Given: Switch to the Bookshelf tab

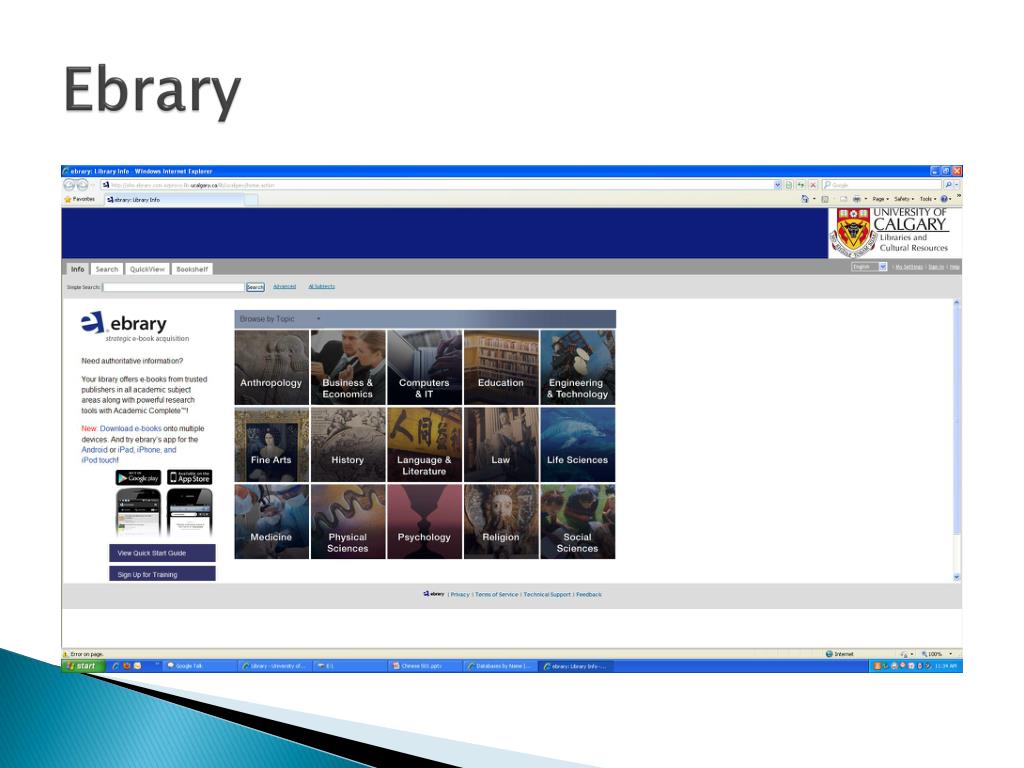Looking at the screenshot, I should (192, 269).
